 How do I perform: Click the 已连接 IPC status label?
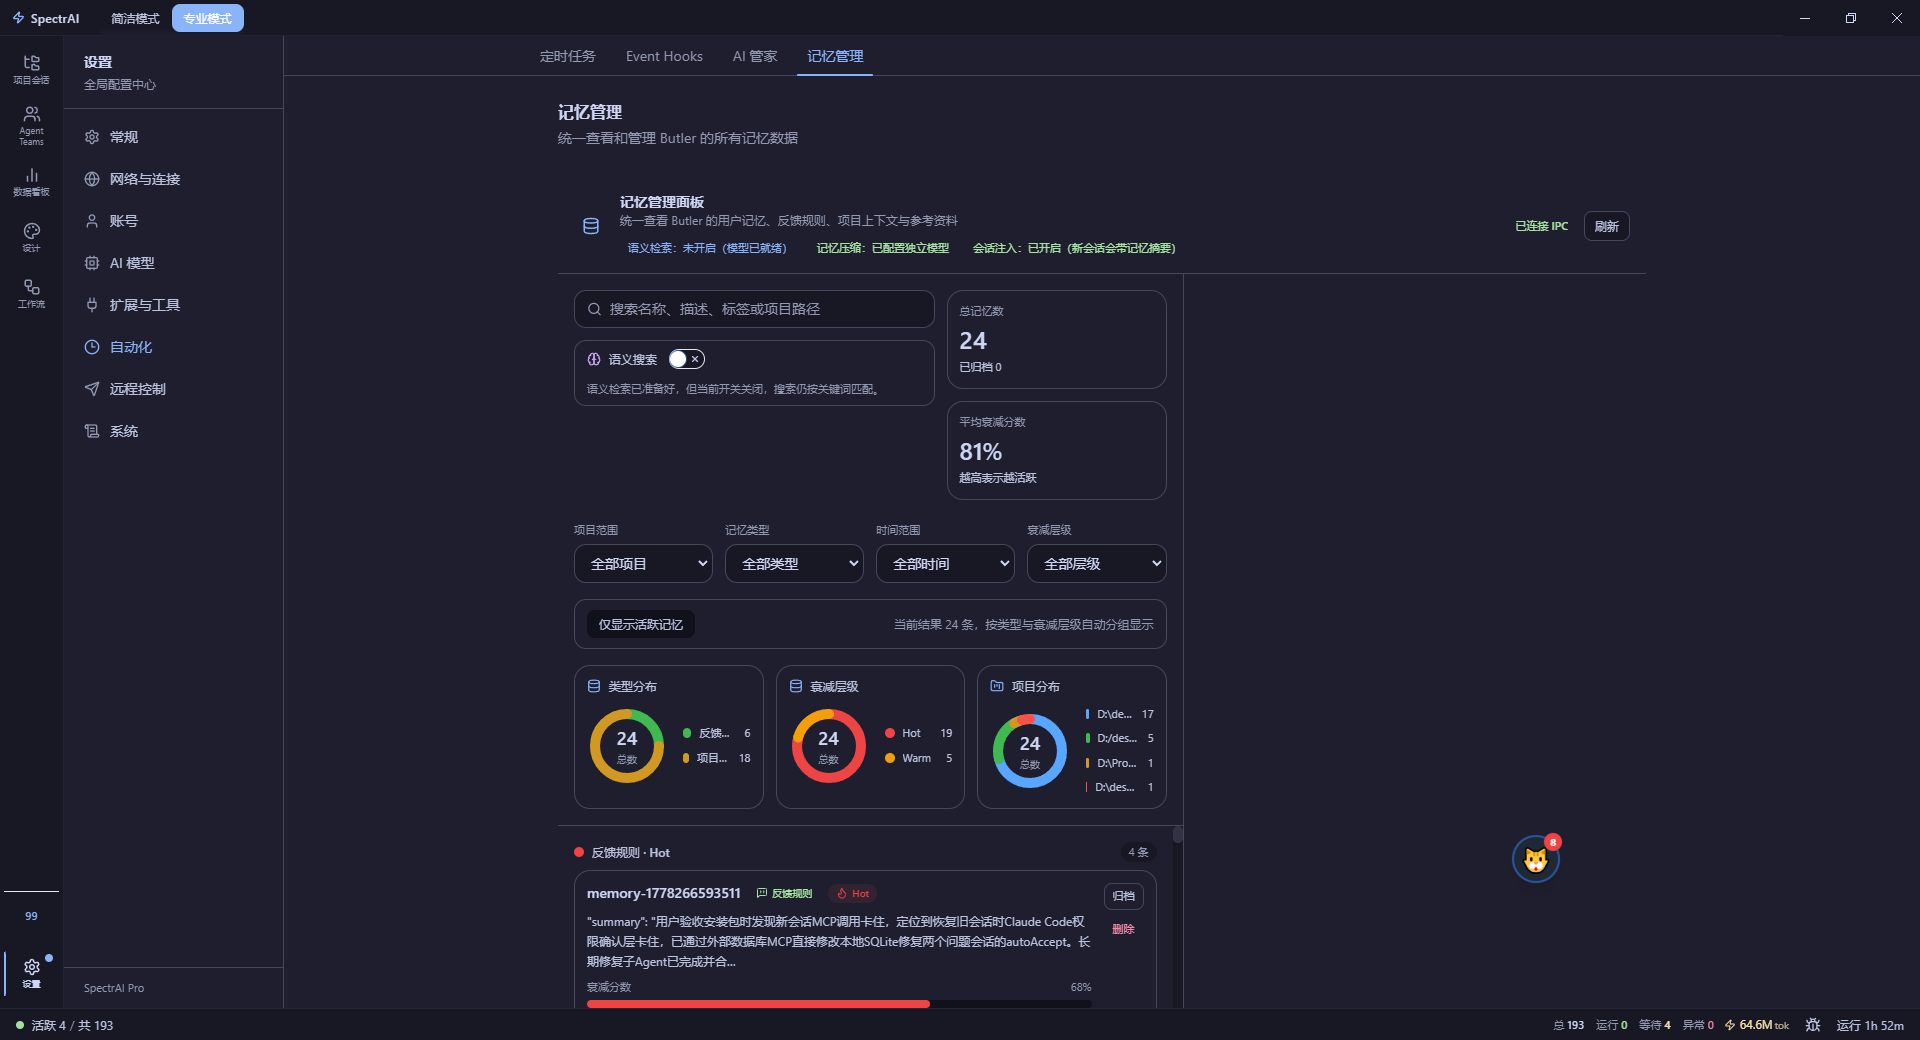tap(1541, 226)
